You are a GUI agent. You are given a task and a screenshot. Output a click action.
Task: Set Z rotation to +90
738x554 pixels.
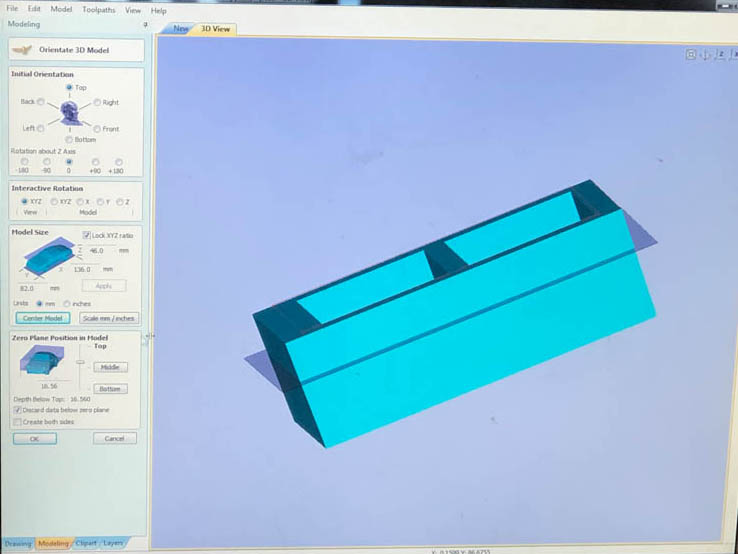[96, 162]
